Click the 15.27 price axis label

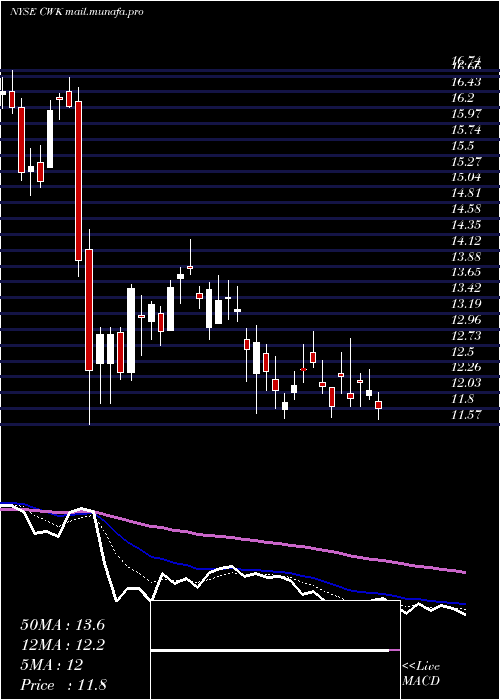(x=466, y=162)
